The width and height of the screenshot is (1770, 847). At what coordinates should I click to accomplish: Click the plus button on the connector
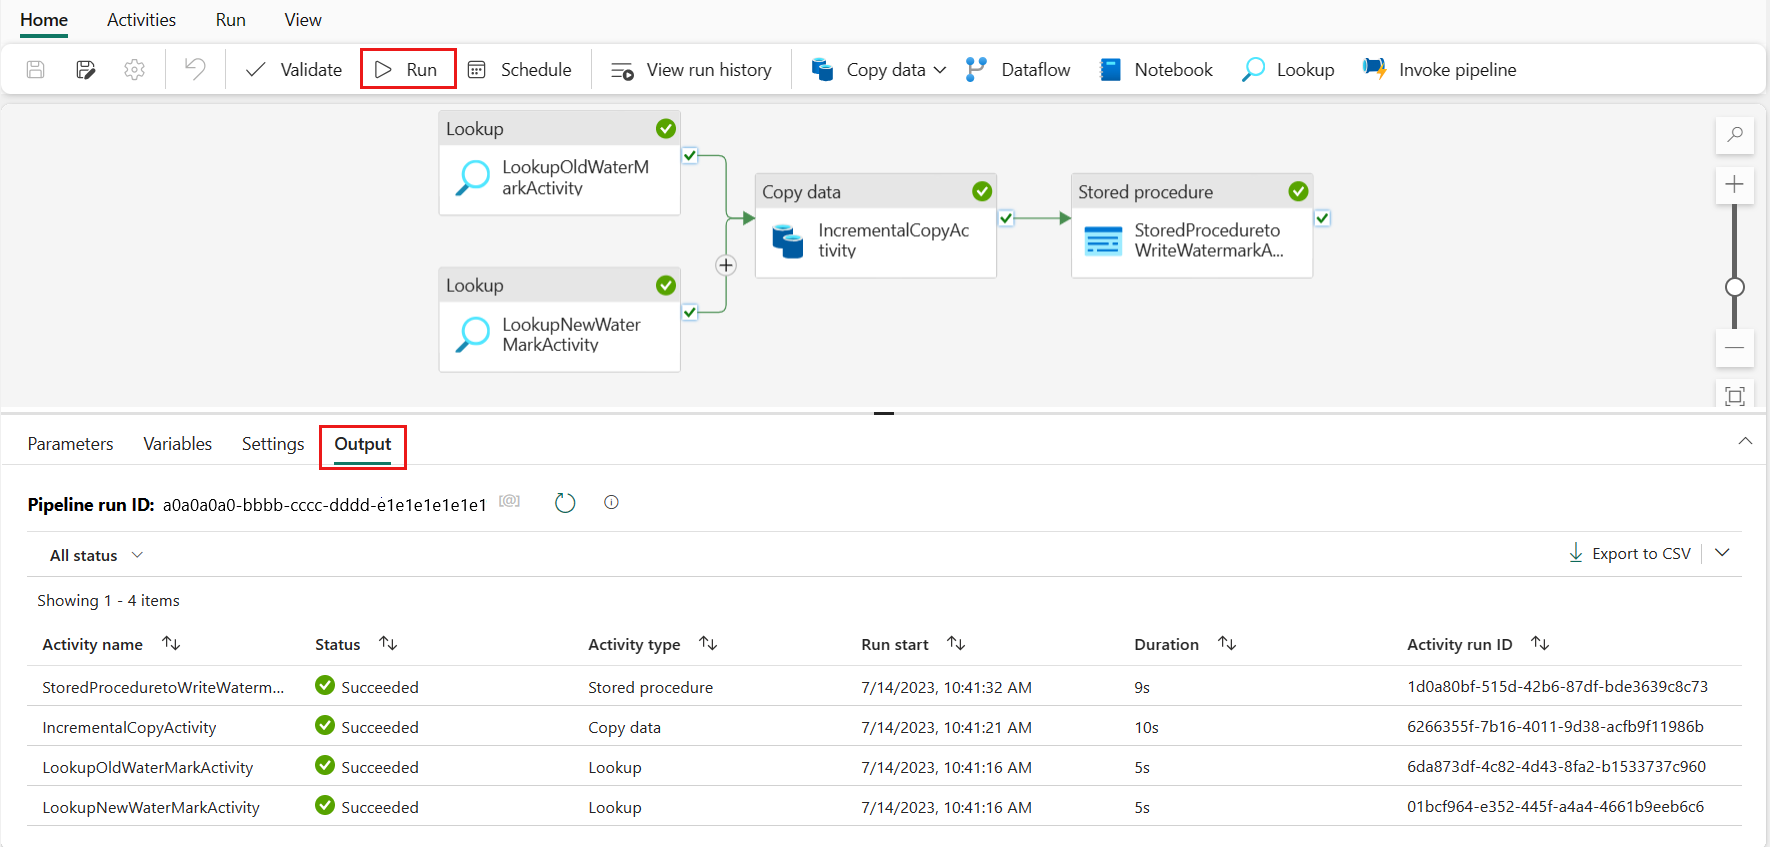pyautogui.click(x=726, y=265)
